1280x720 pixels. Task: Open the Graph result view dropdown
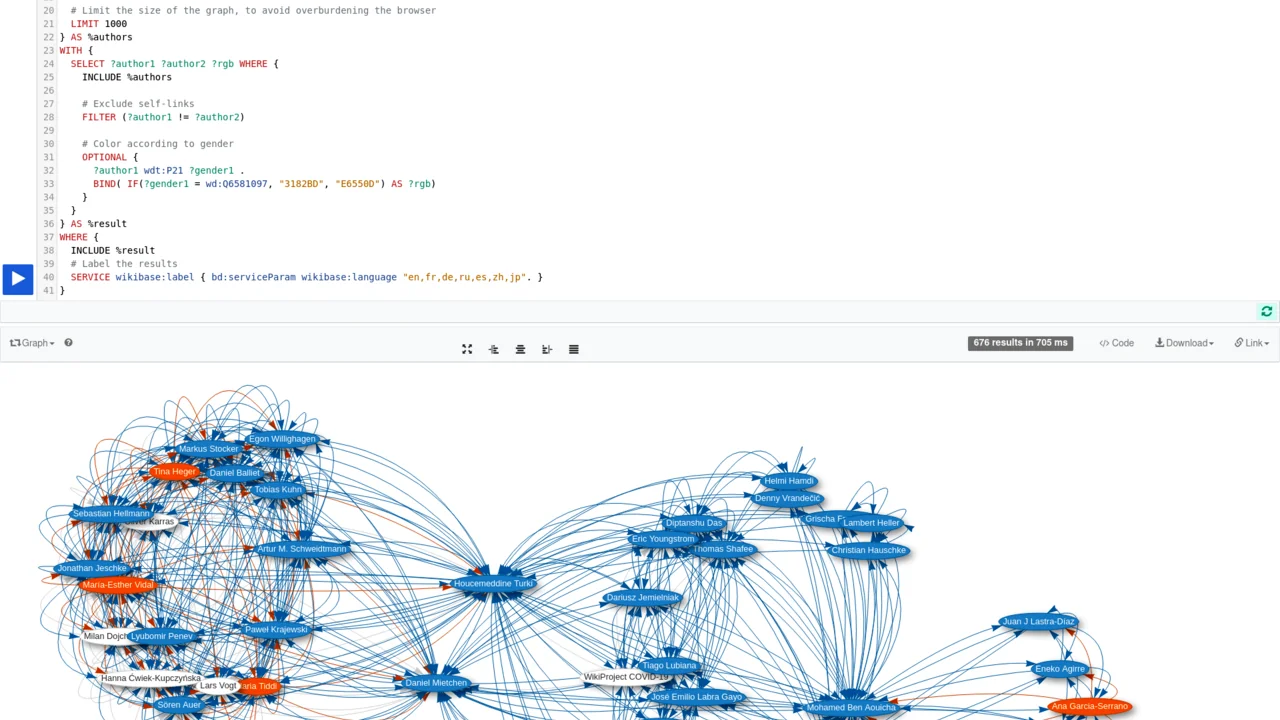[32, 343]
